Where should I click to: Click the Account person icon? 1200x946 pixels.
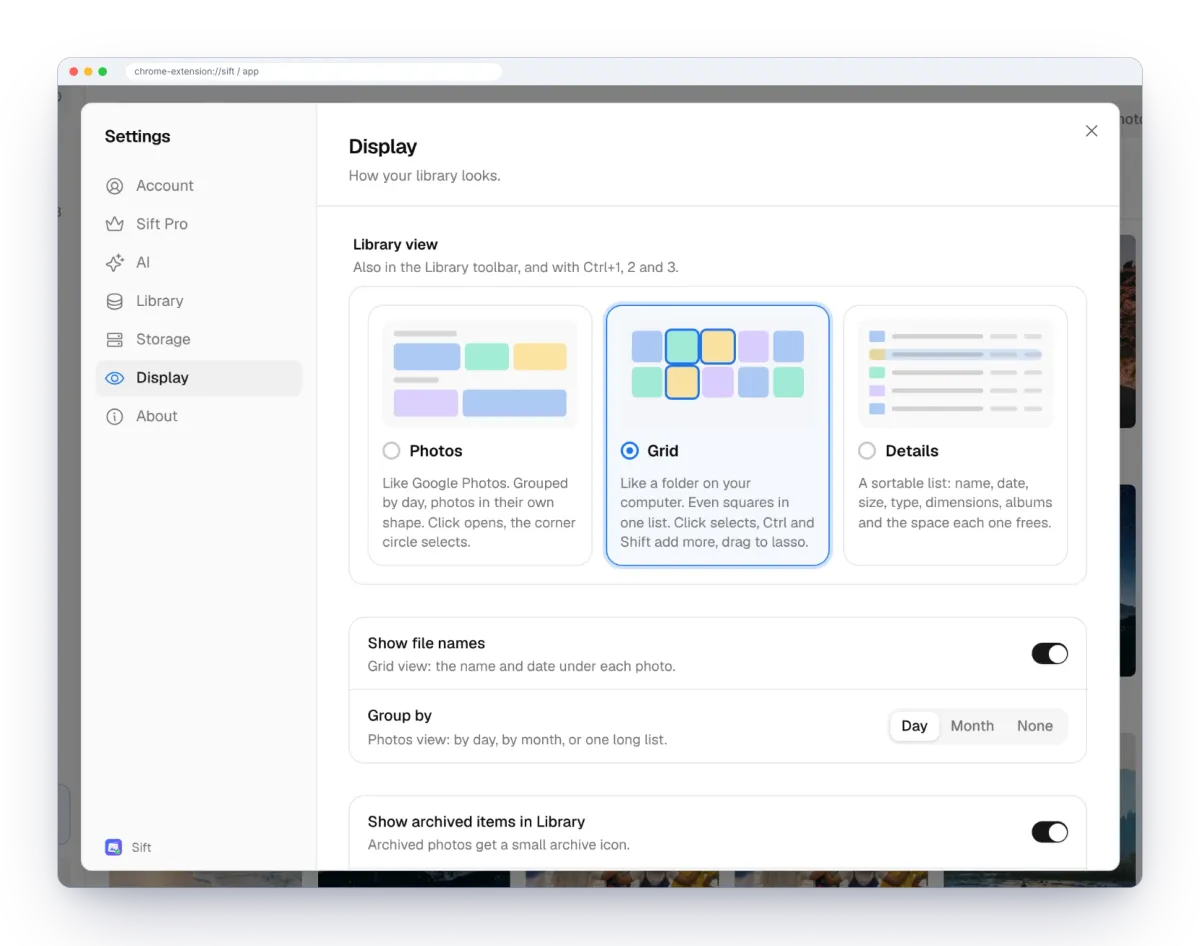tap(115, 186)
